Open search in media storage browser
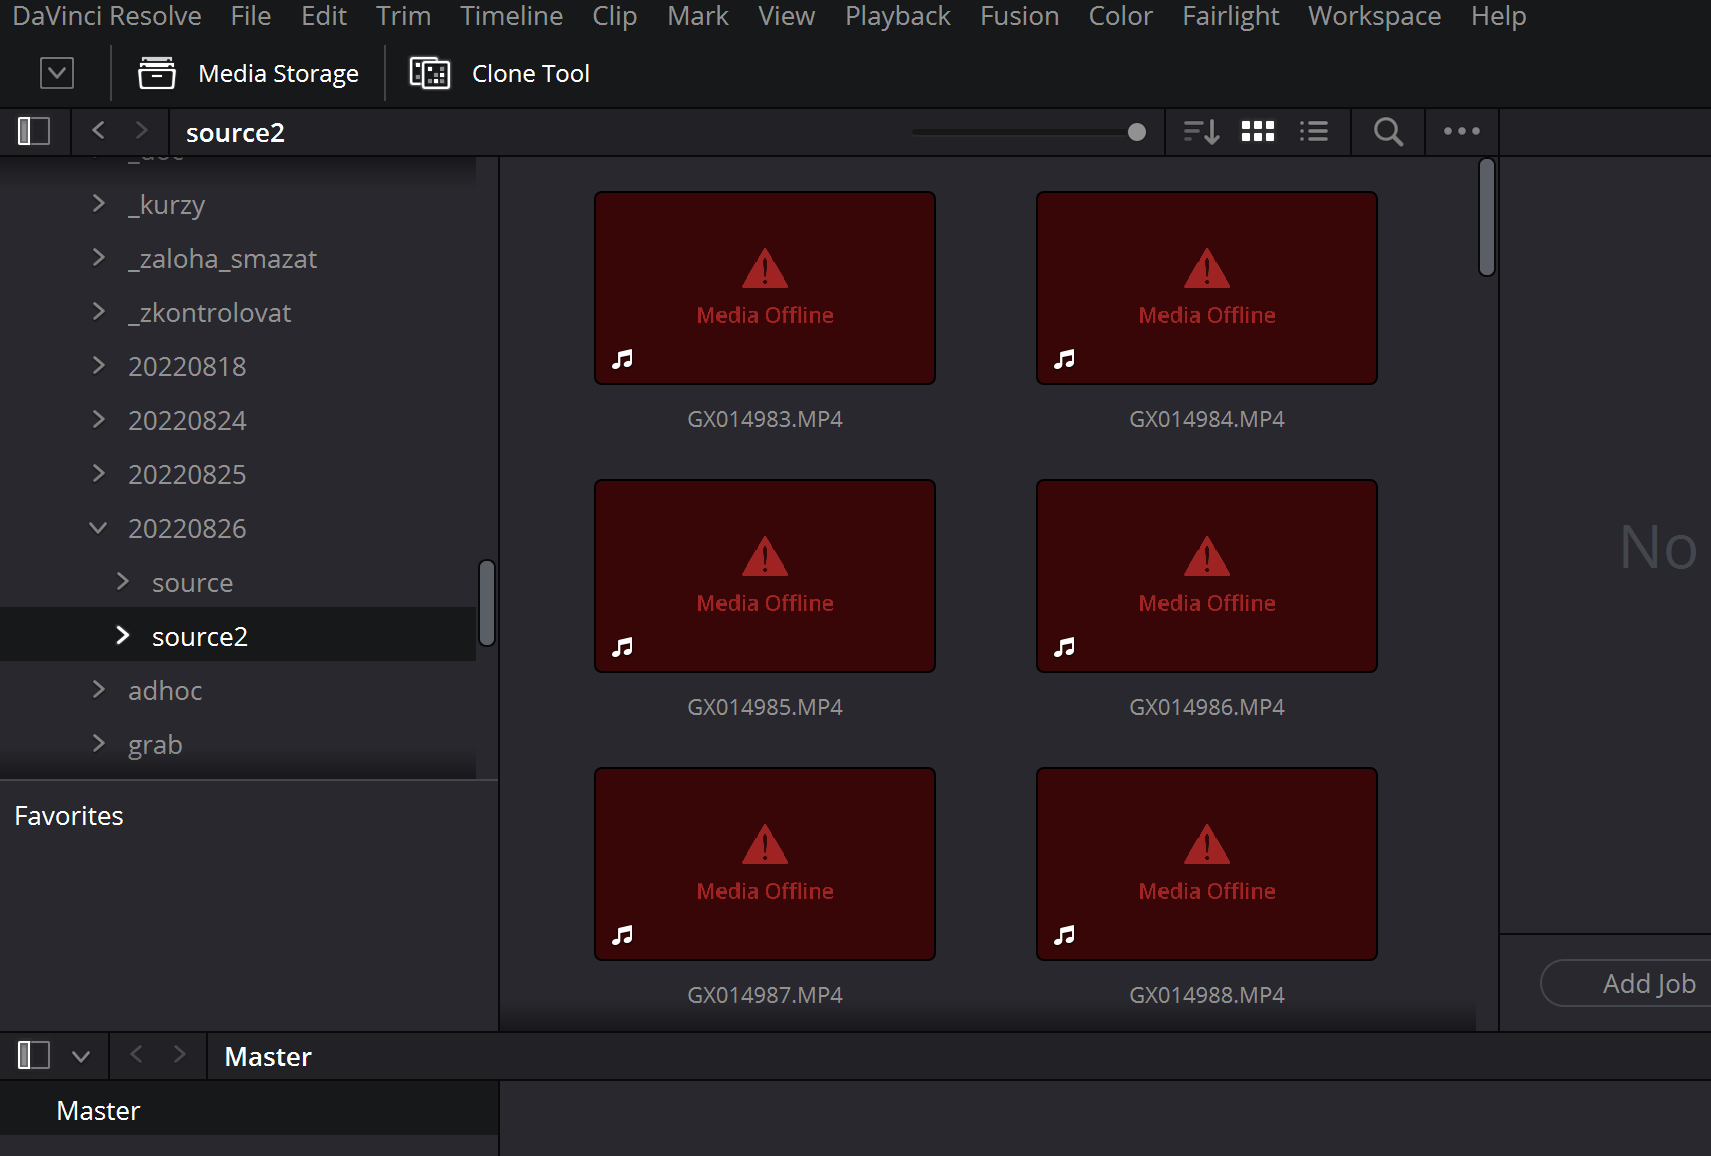 coord(1388,132)
